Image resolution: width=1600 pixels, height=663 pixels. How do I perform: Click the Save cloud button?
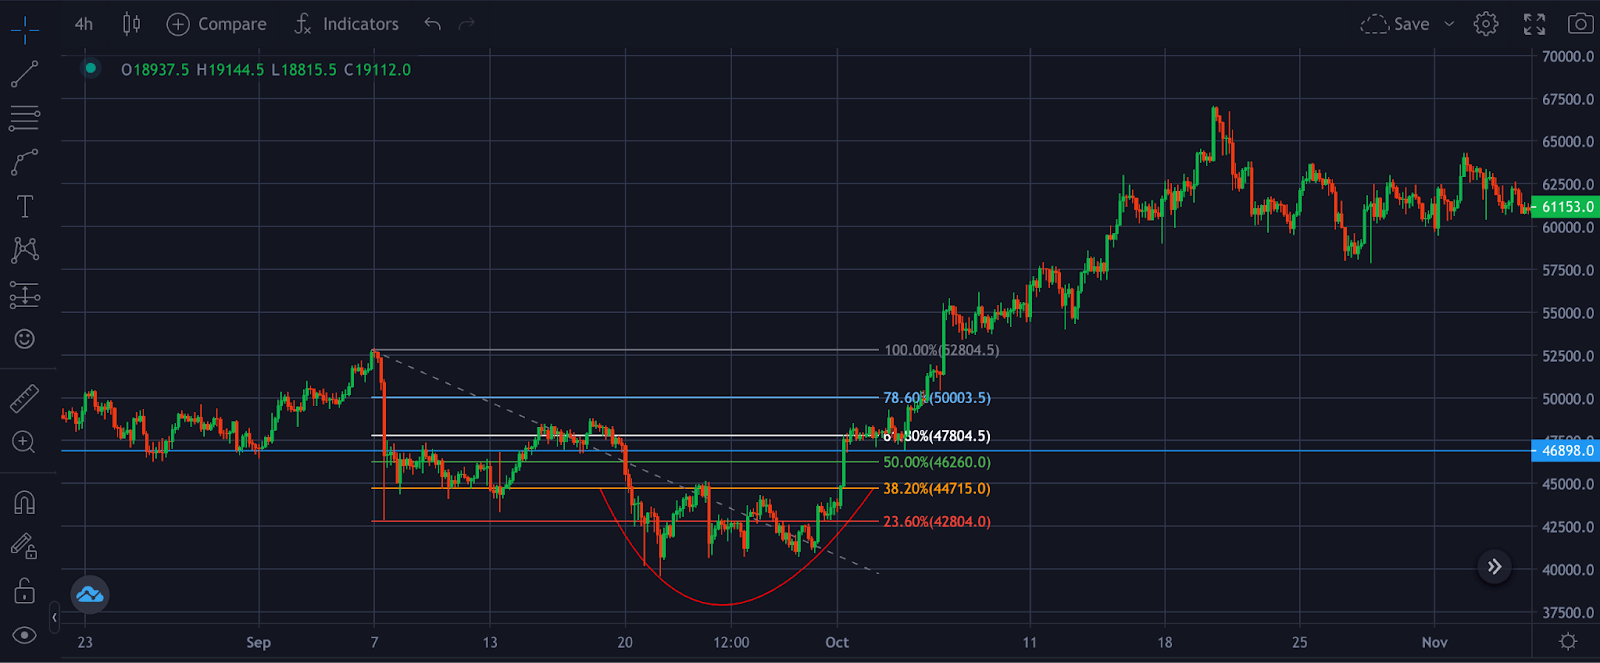tap(1396, 24)
